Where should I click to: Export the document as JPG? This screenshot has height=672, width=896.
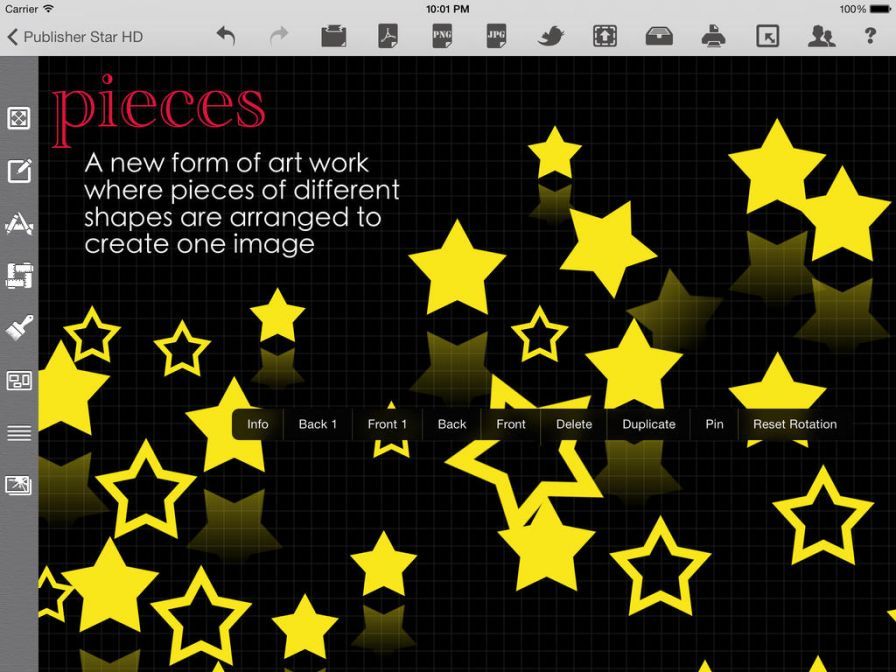(496, 37)
